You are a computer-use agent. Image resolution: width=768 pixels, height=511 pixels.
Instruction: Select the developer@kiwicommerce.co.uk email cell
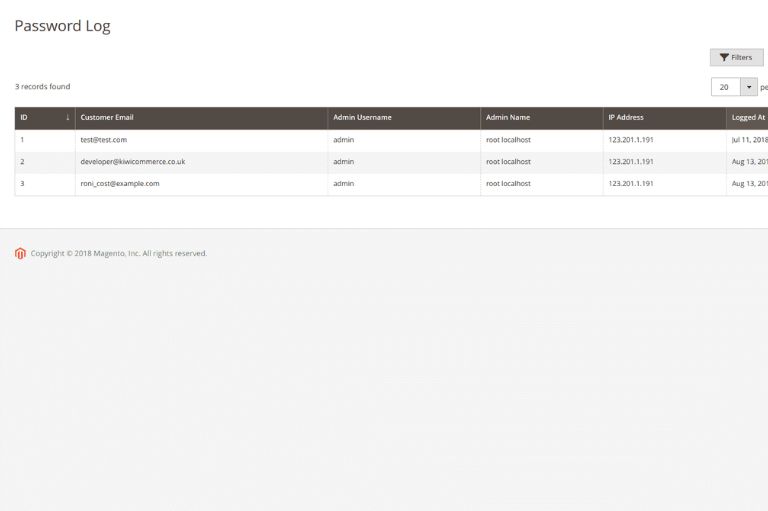click(133, 162)
